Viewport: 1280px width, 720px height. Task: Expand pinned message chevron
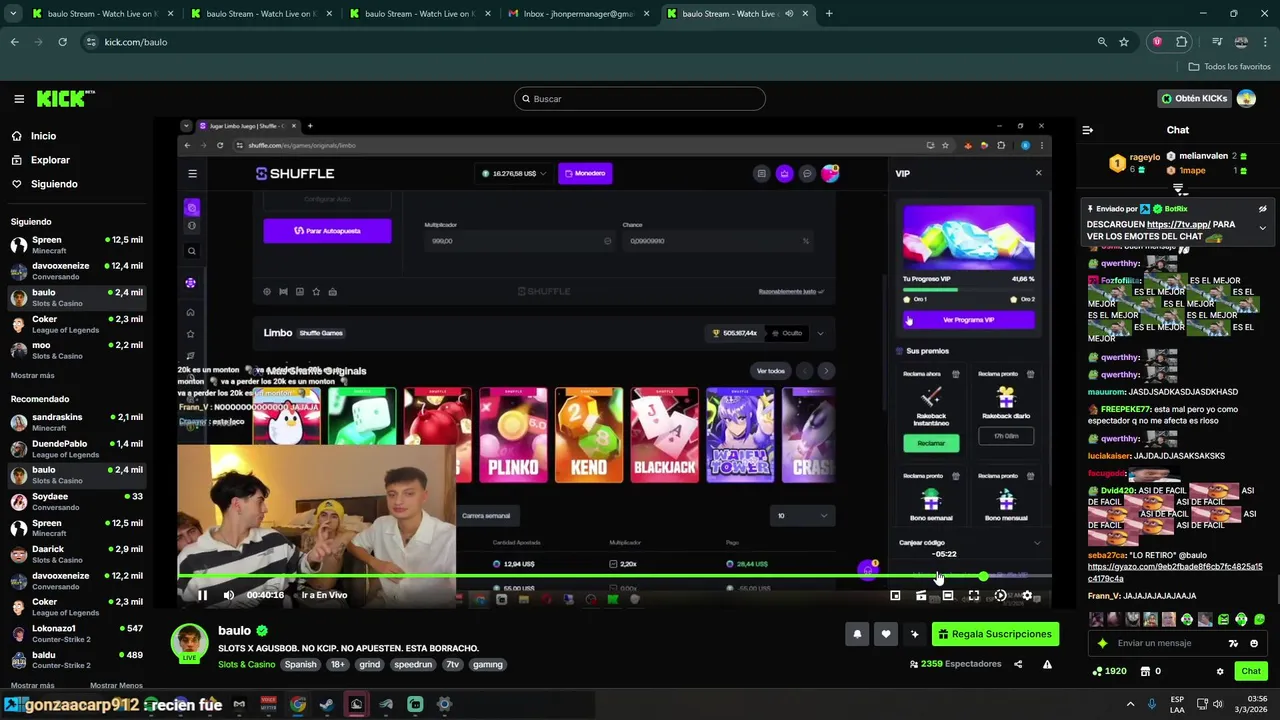pos(1262,228)
